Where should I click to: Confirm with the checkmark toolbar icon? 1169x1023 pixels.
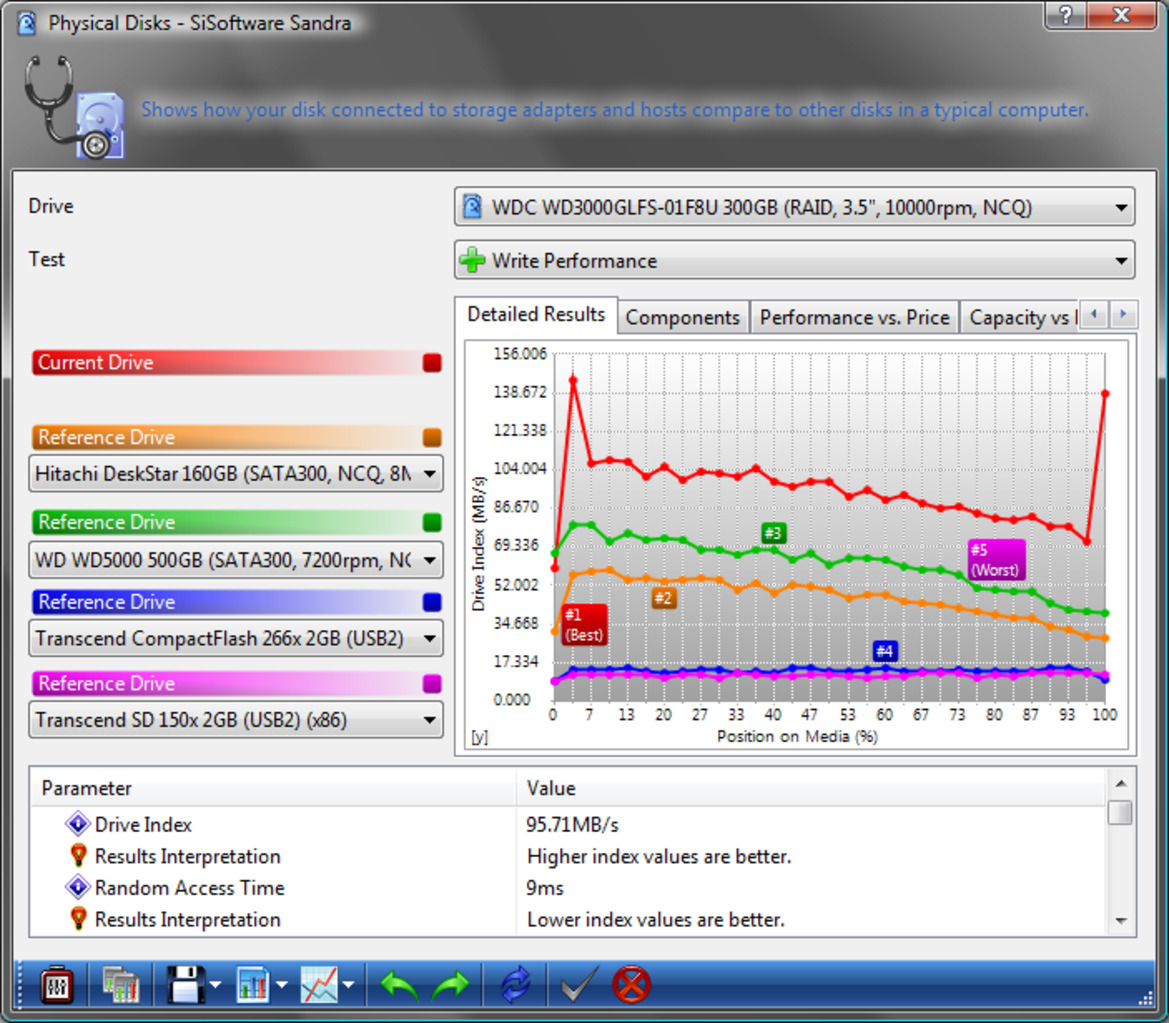(579, 986)
